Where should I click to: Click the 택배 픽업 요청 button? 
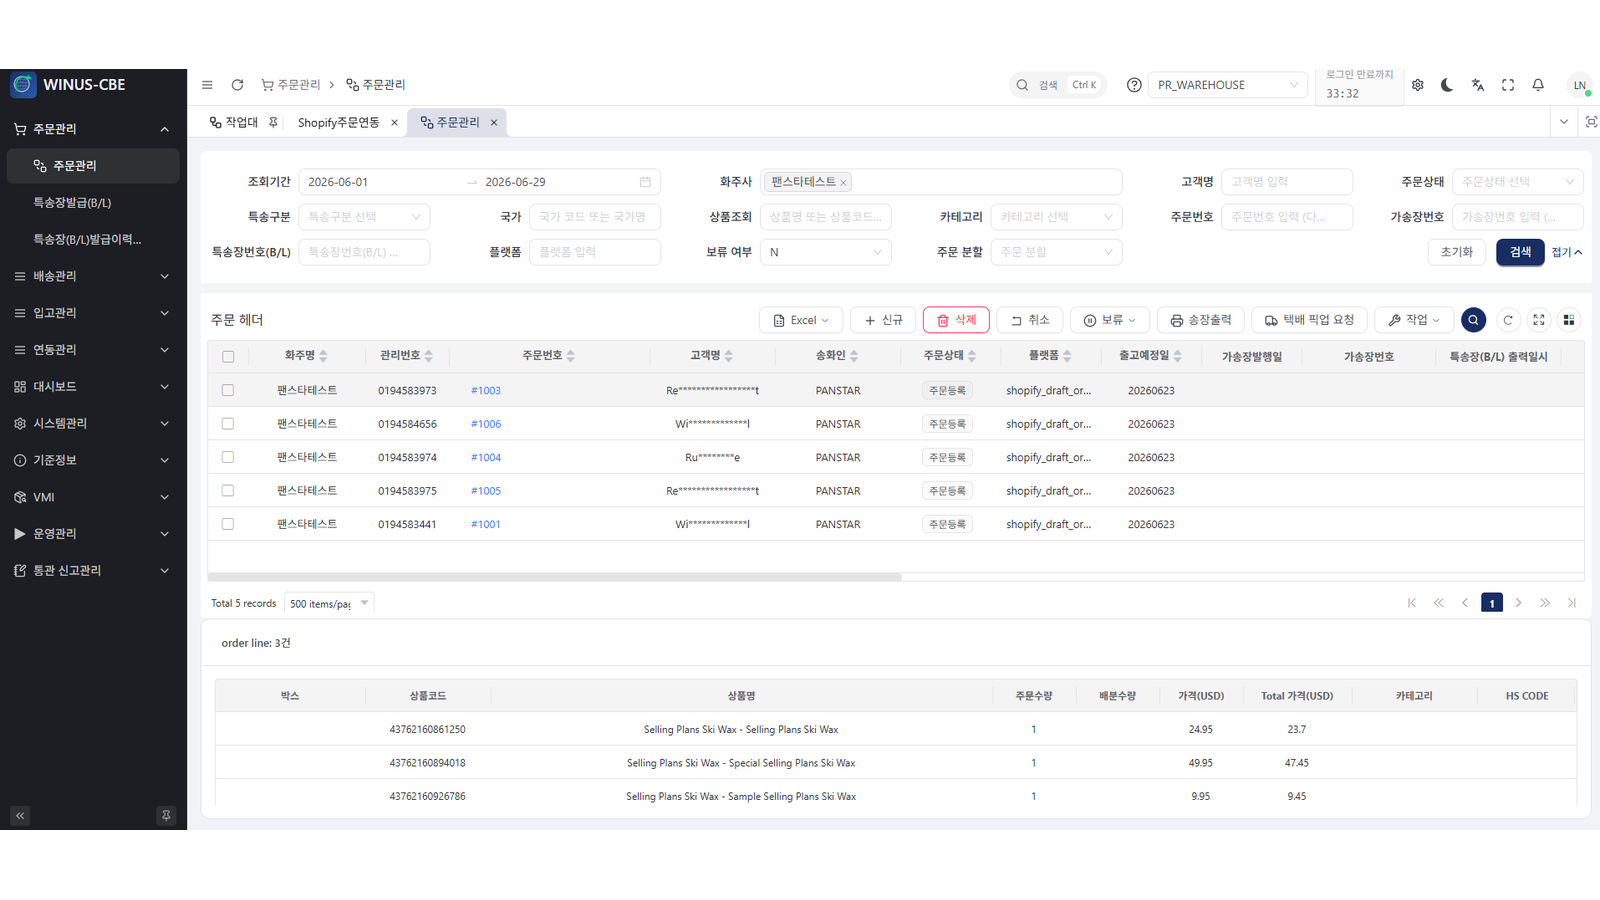(x=1309, y=320)
